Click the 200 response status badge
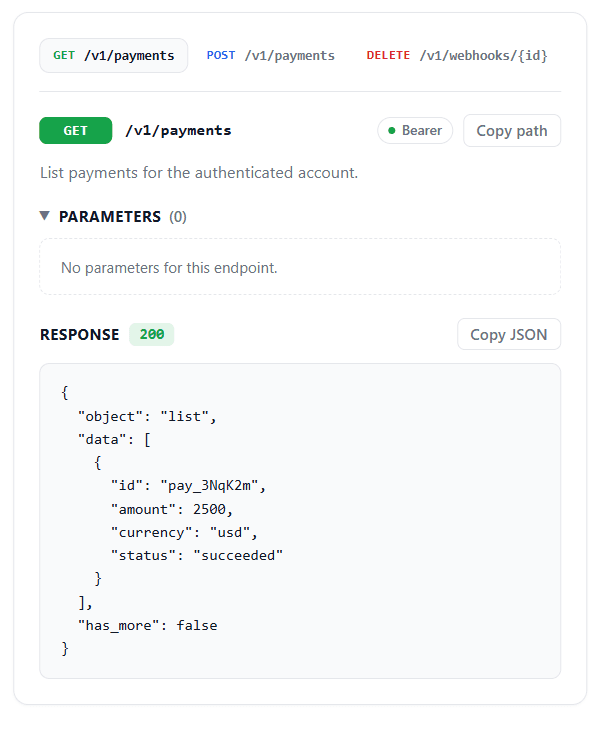 tap(151, 334)
